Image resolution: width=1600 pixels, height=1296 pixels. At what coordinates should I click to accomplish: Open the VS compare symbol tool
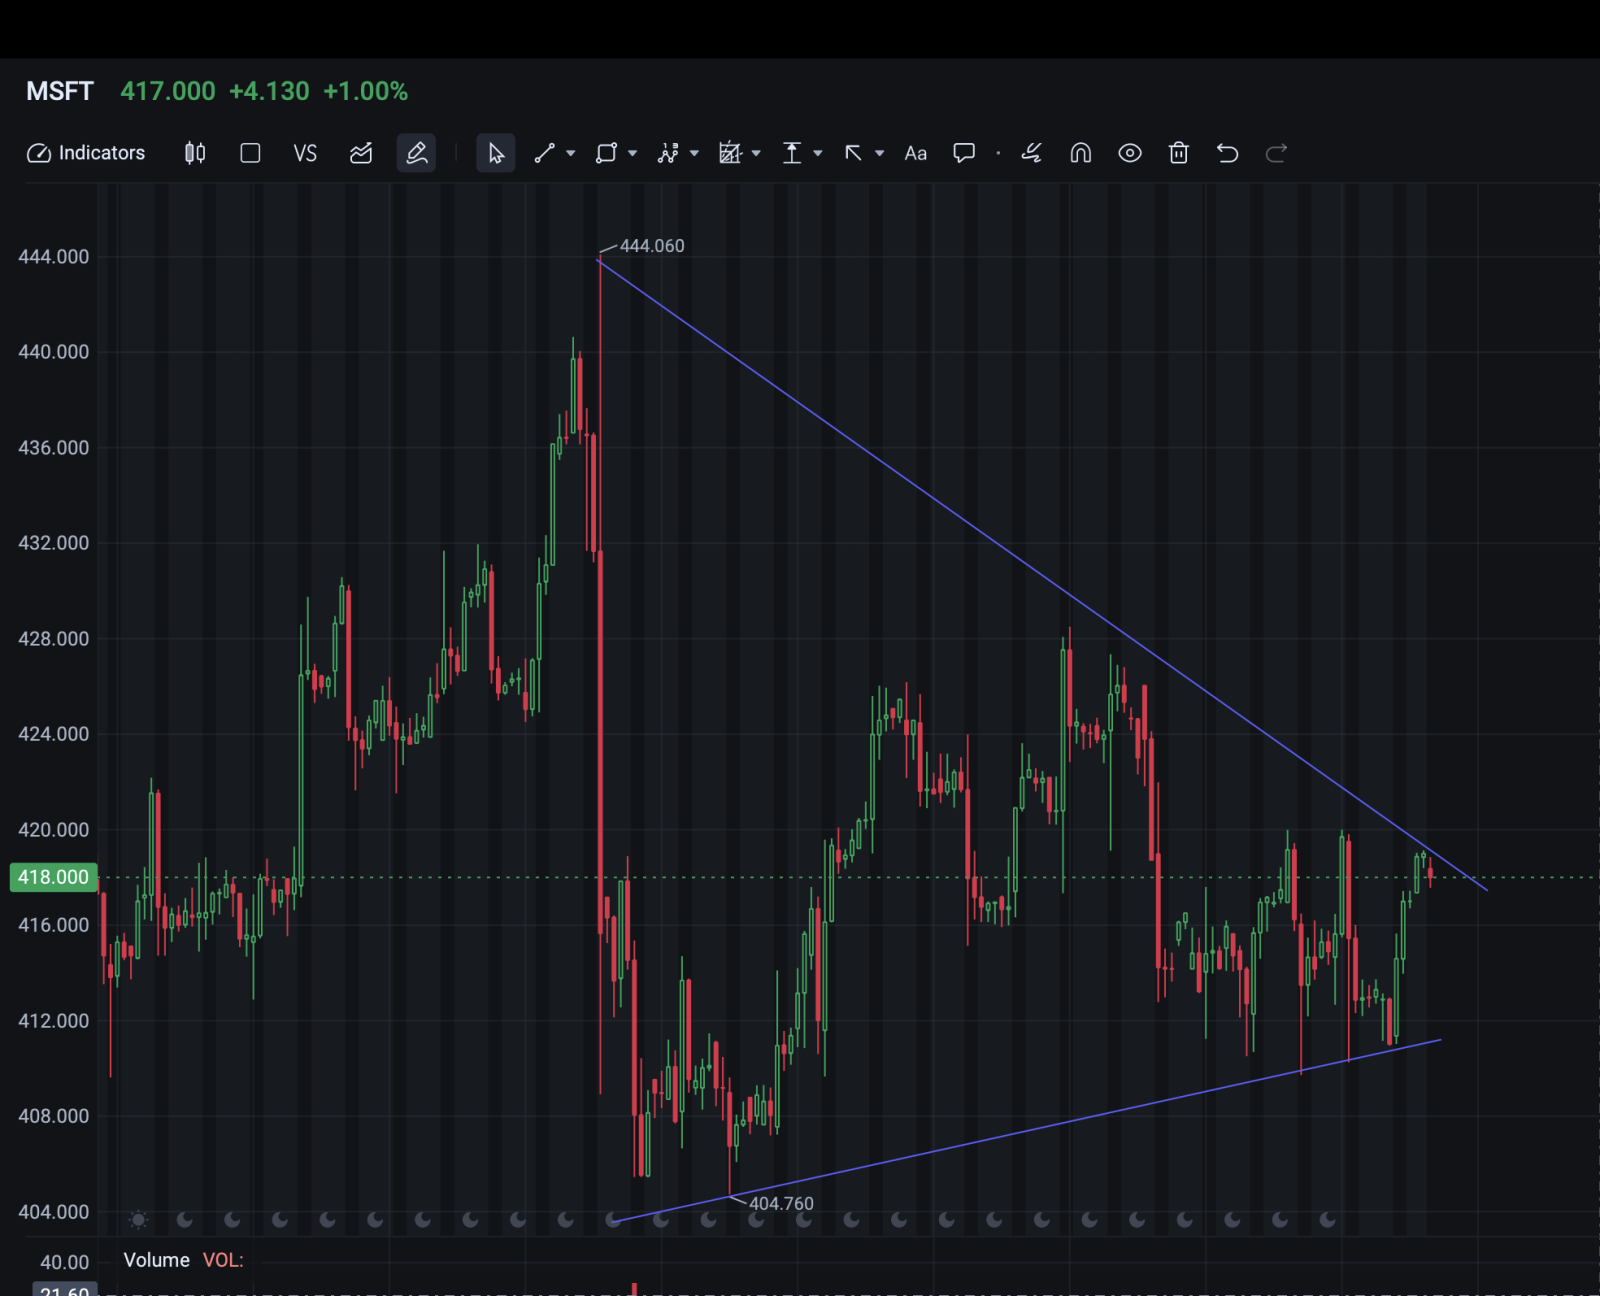pos(305,153)
